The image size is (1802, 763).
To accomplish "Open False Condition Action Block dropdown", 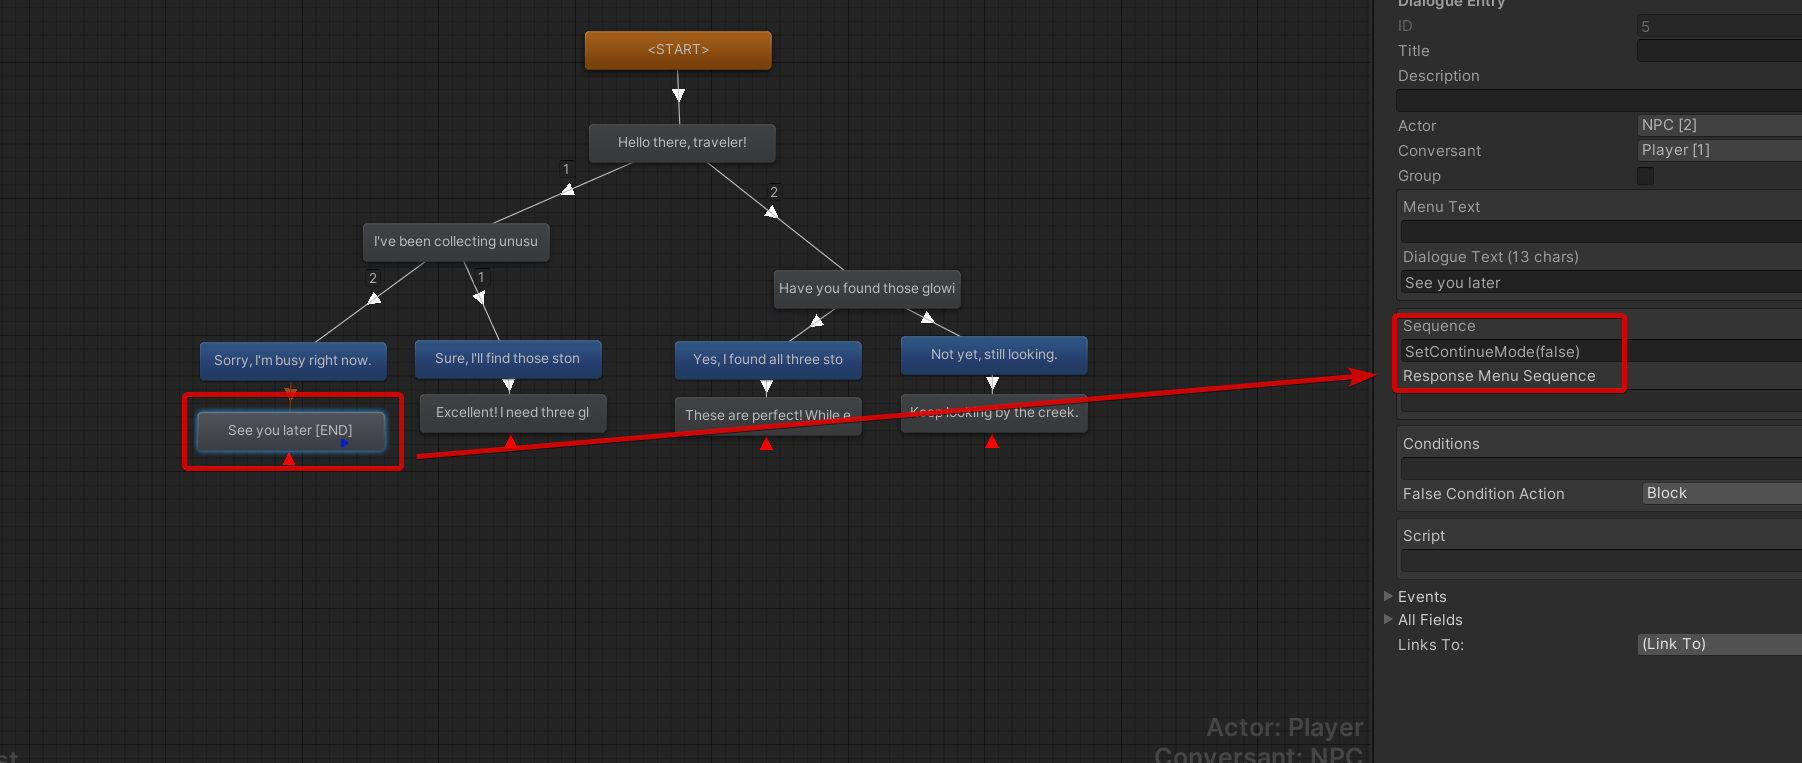I will tap(1722, 493).
